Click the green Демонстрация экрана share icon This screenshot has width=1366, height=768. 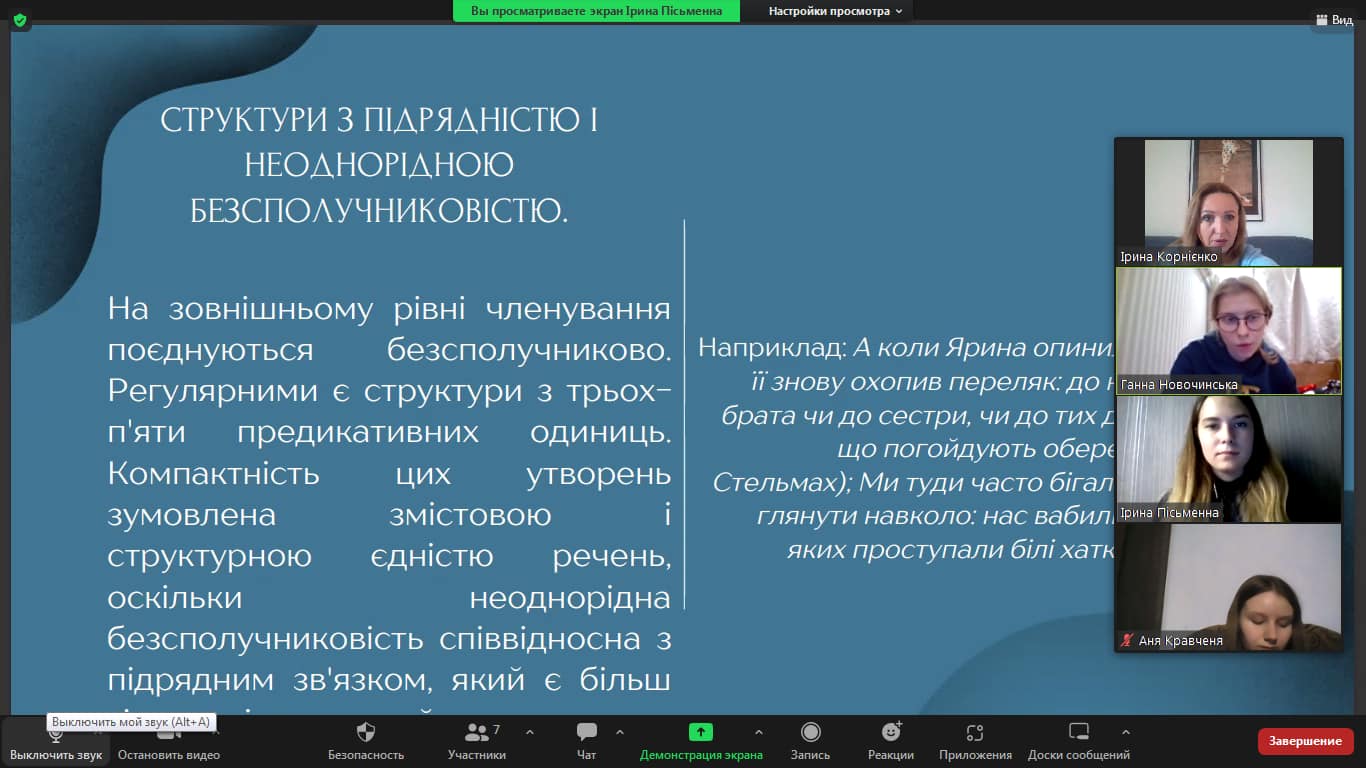pyautogui.click(x=701, y=733)
